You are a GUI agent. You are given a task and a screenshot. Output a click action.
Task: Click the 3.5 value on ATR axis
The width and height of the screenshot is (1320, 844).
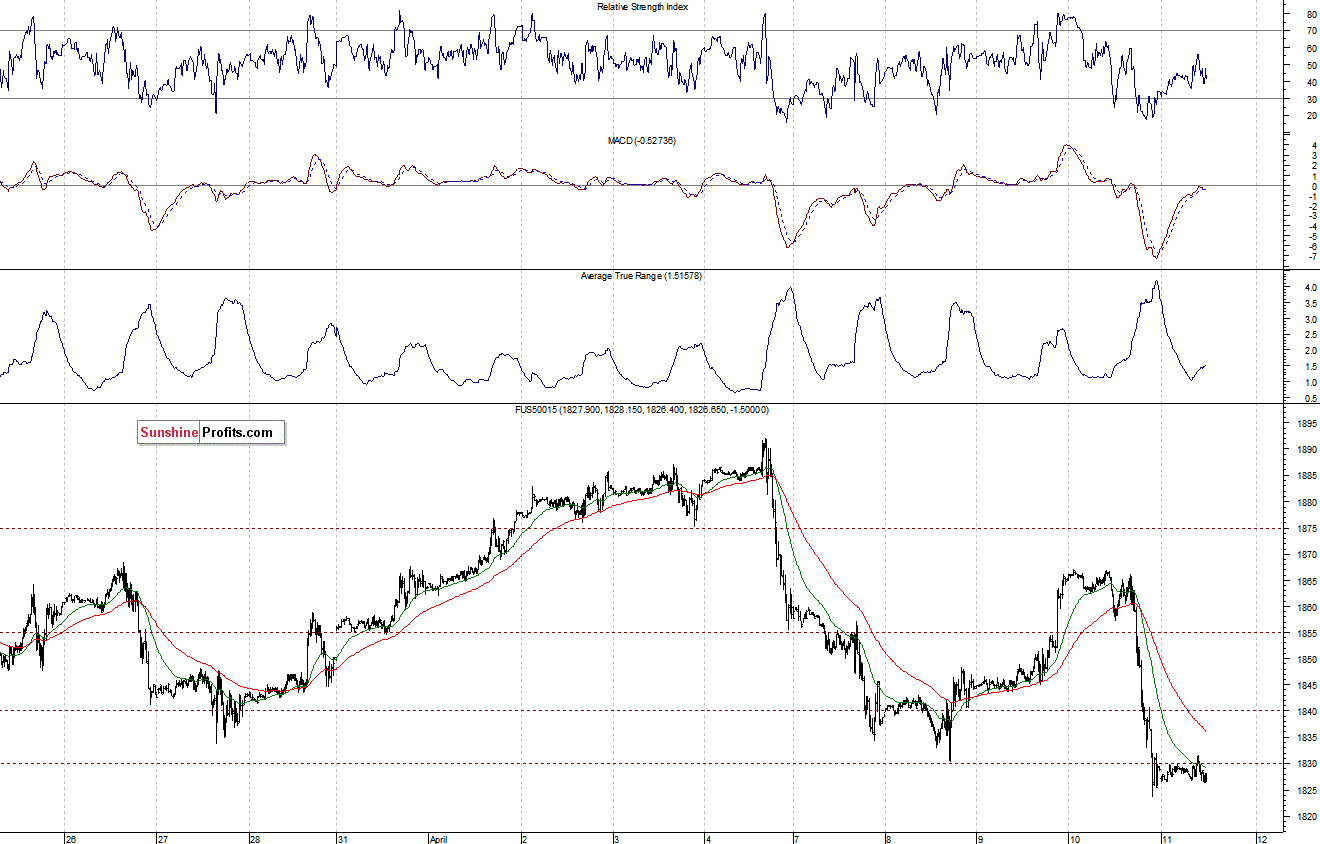point(1309,304)
